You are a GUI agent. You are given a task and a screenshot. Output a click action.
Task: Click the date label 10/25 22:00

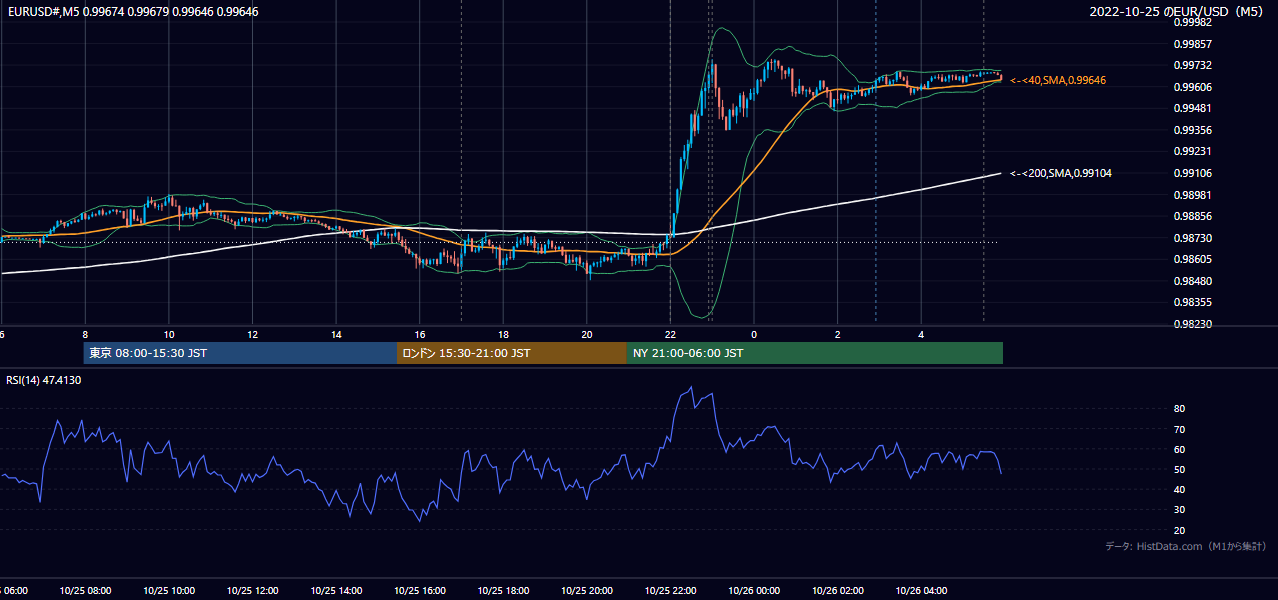point(671,590)
